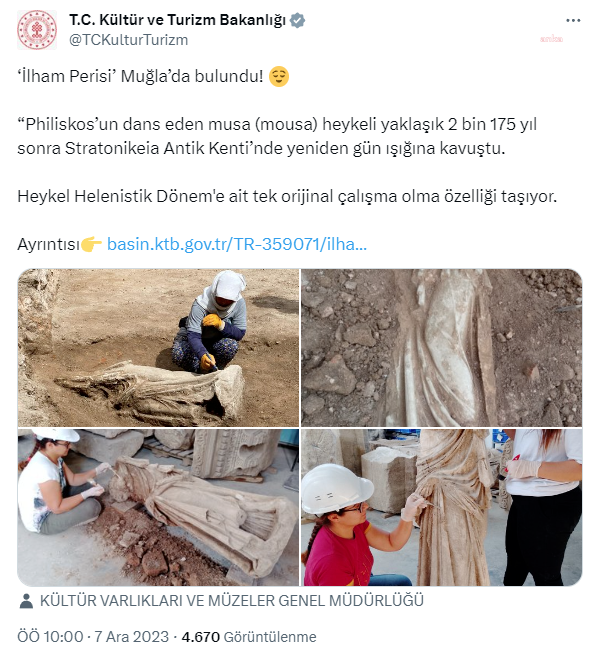This screenshot has height=654, width=595.
Task: Open KÜLTÜR VARLIKLARI VE MÜZELER GENEL MÜDÜRLÜĞÜ tag
Action: tap(232, 601)
